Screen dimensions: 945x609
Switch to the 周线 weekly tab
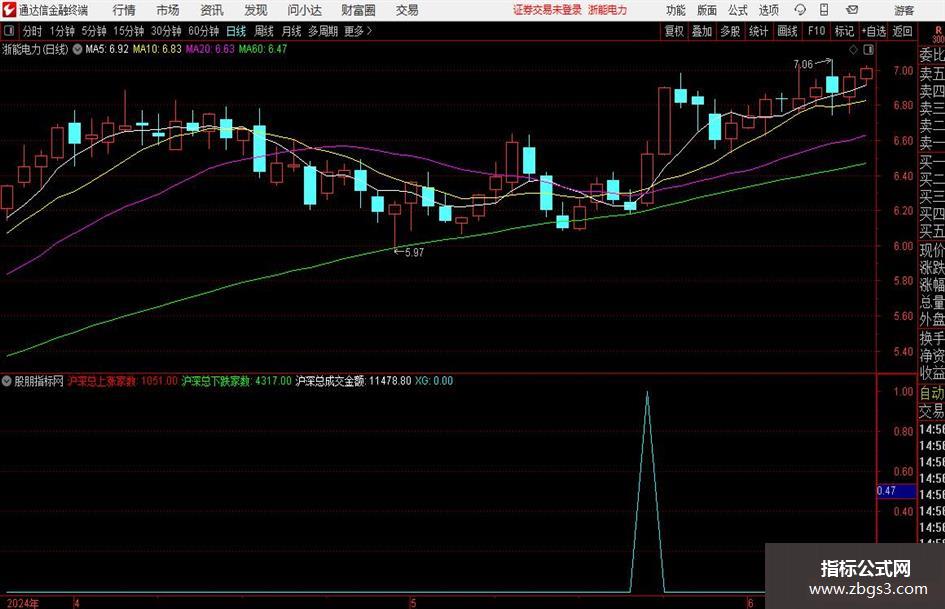[x=264, y=31]
